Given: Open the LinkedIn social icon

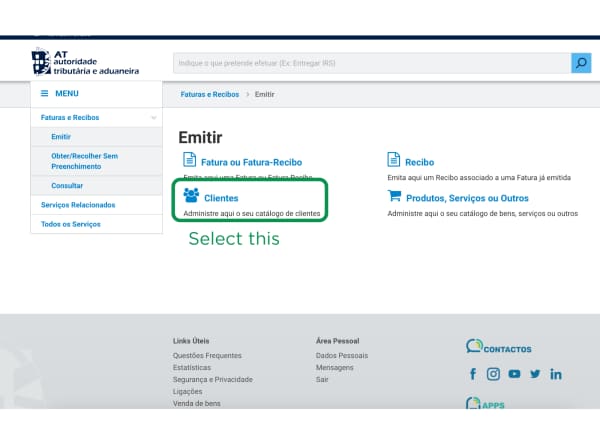Looking at the screenshot, I should coord(556,374).
